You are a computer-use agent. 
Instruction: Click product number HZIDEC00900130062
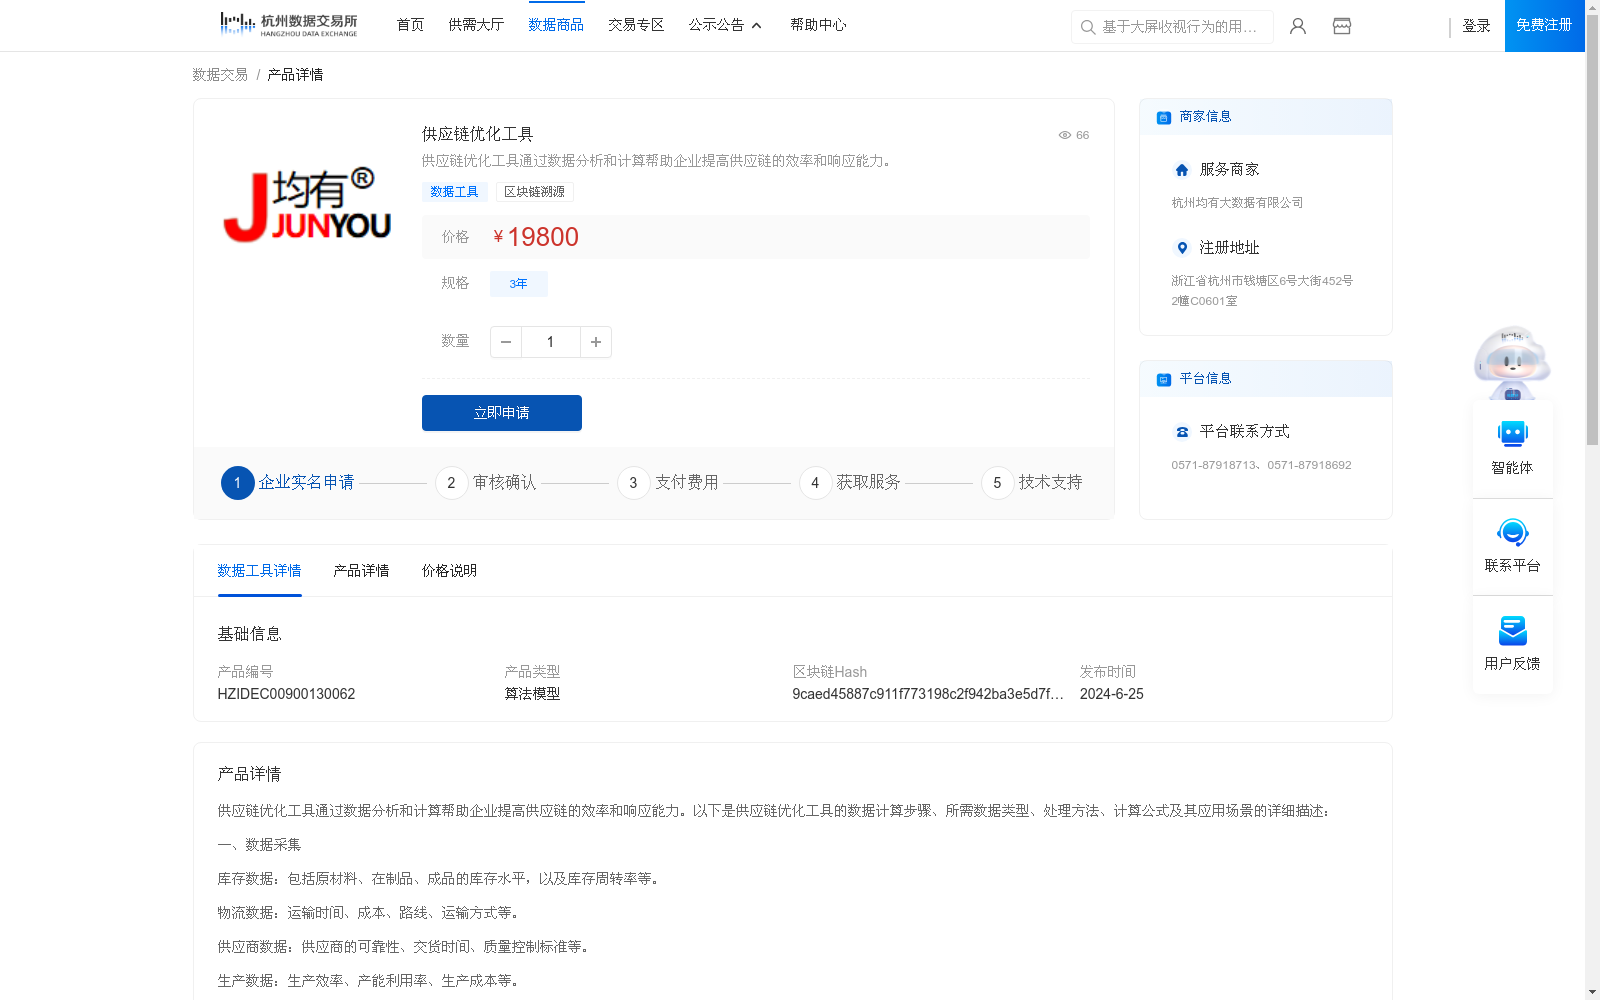point(286,694)
